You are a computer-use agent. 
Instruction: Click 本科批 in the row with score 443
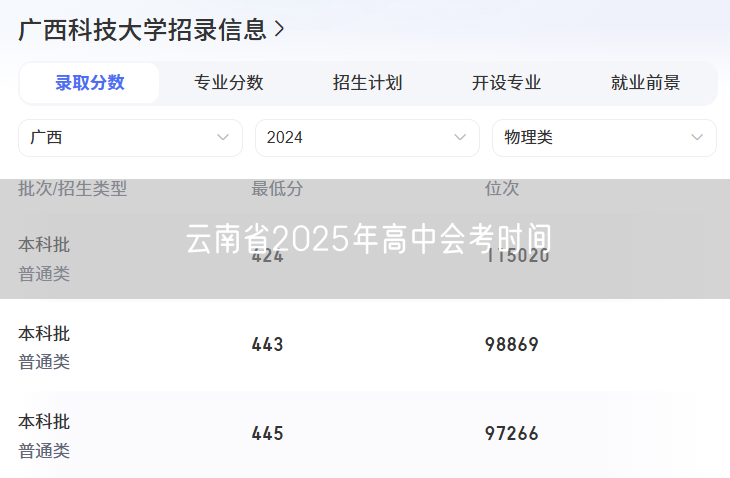(44, 333)
